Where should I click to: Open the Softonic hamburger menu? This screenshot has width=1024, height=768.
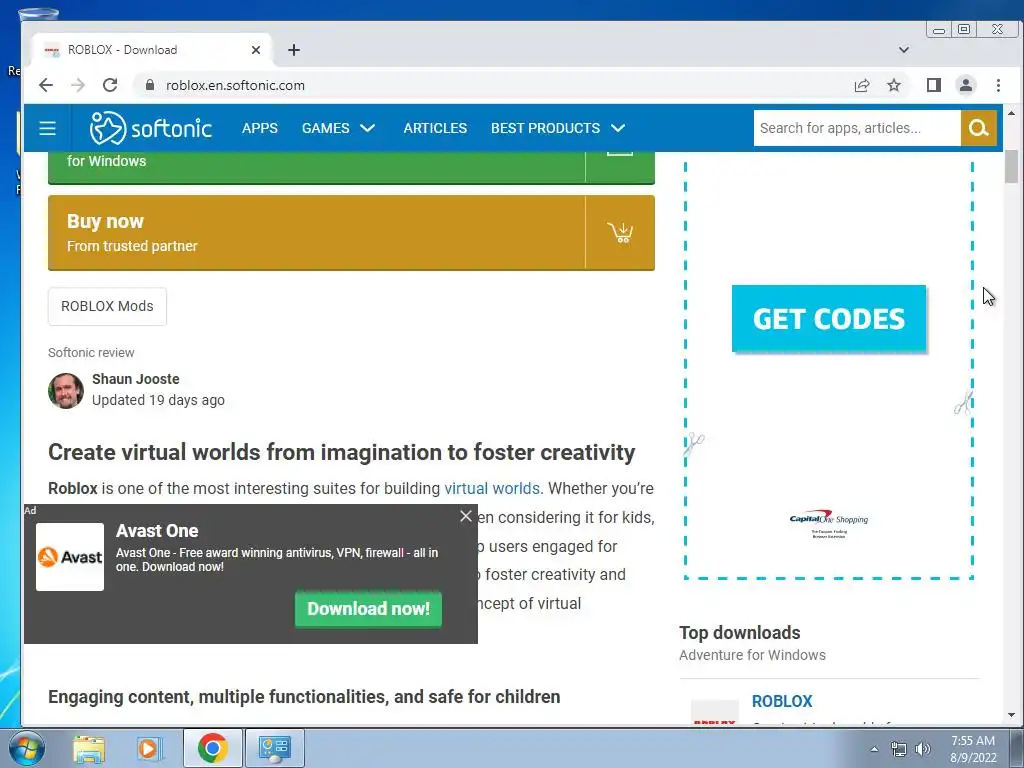47,128
